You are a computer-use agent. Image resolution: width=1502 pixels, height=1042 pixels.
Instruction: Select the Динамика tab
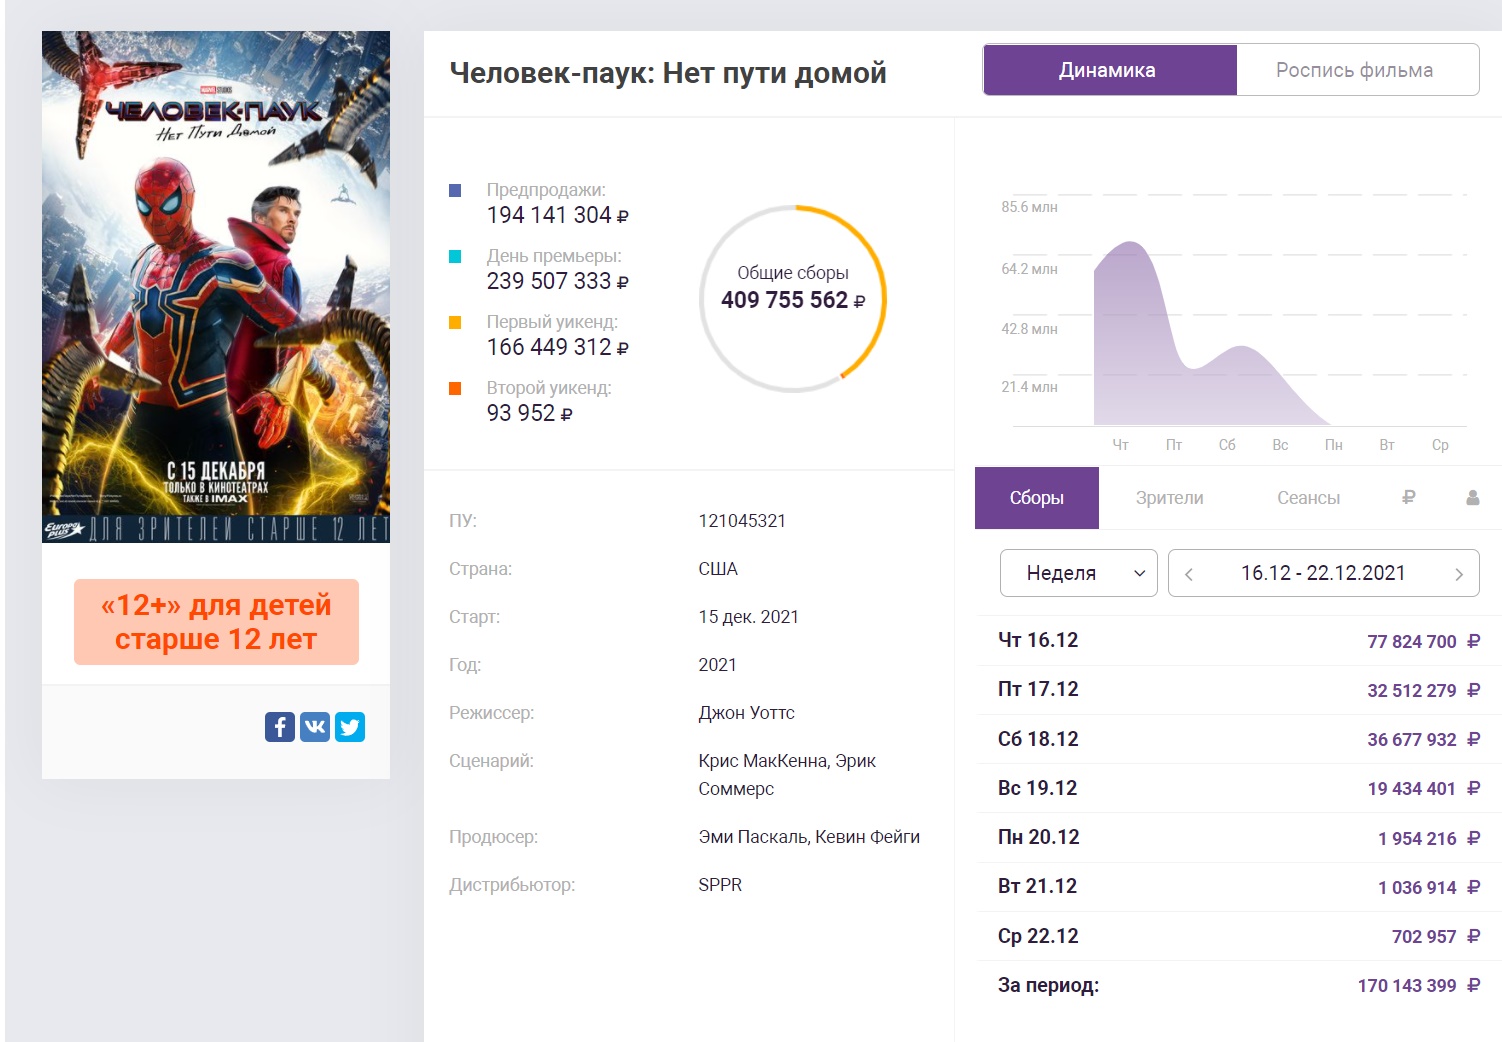(x=1109, y=70)
